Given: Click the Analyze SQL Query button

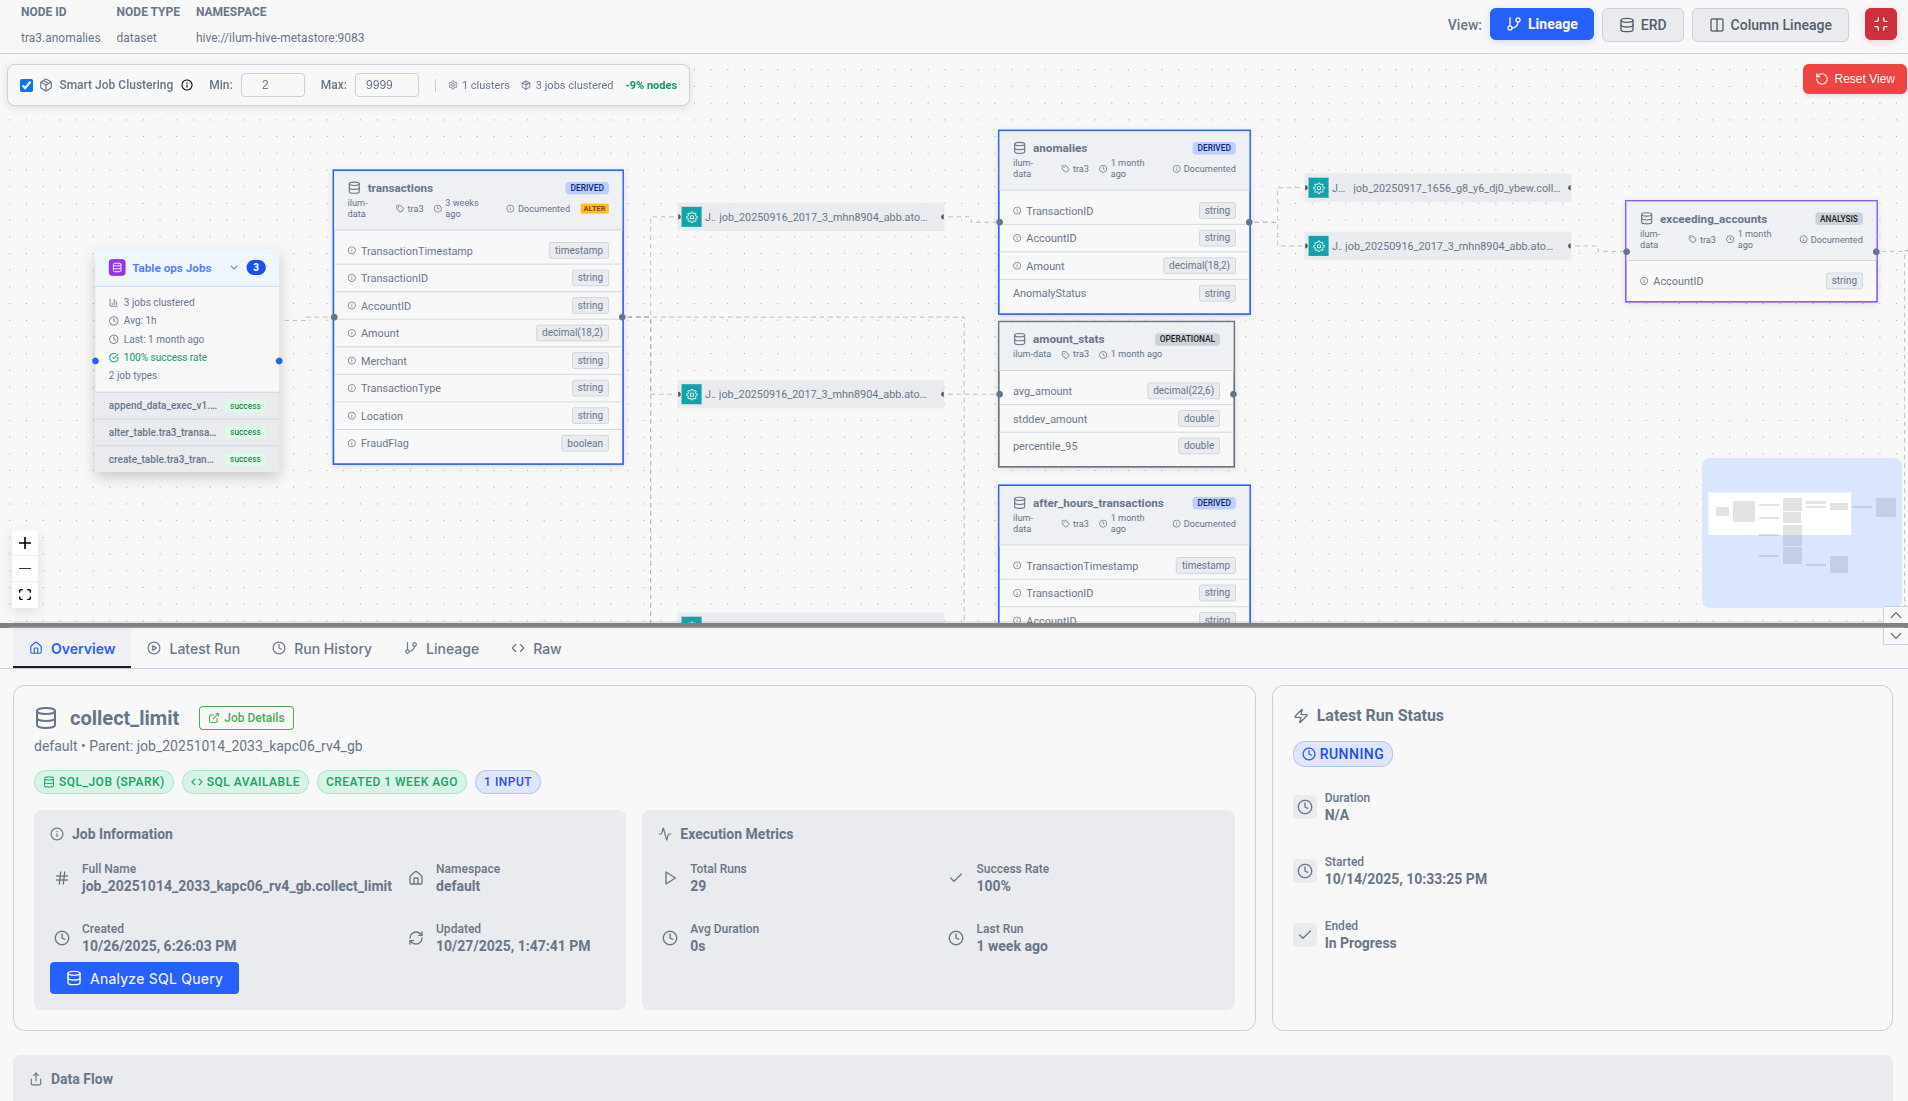Looking at the screenshot, I should point(144,979).
